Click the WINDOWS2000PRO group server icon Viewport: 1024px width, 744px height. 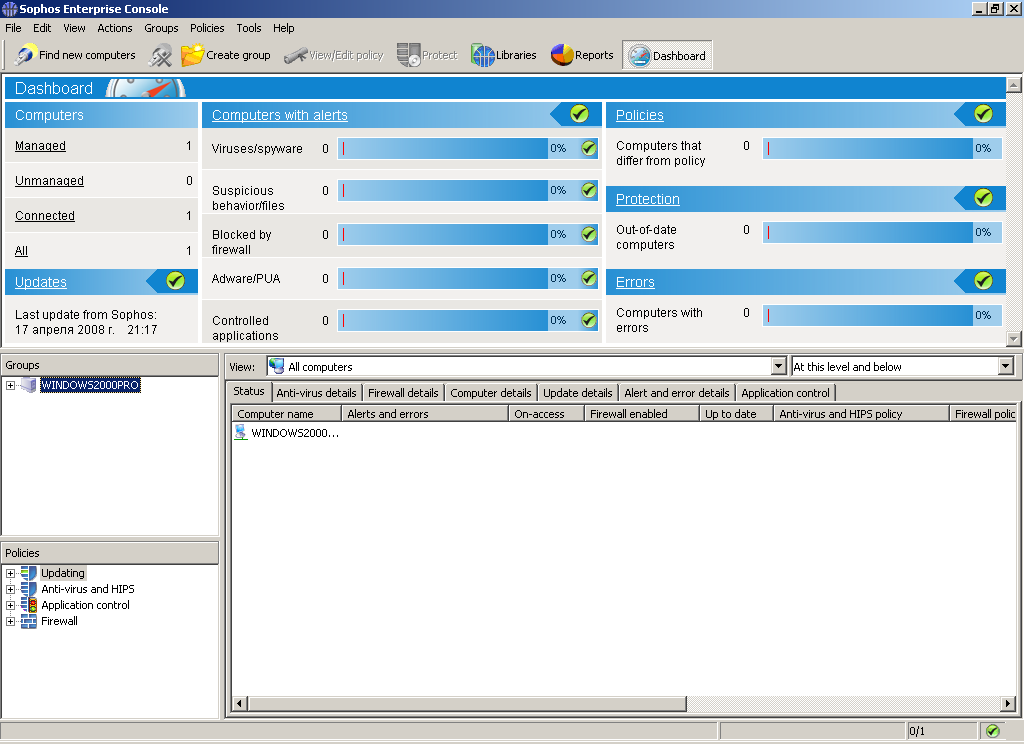coord(28,385)
